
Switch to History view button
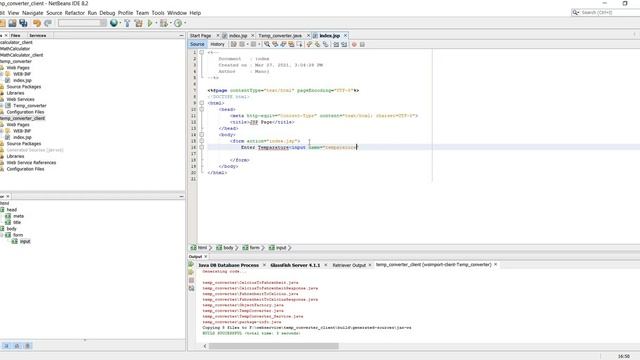[218, 44]
